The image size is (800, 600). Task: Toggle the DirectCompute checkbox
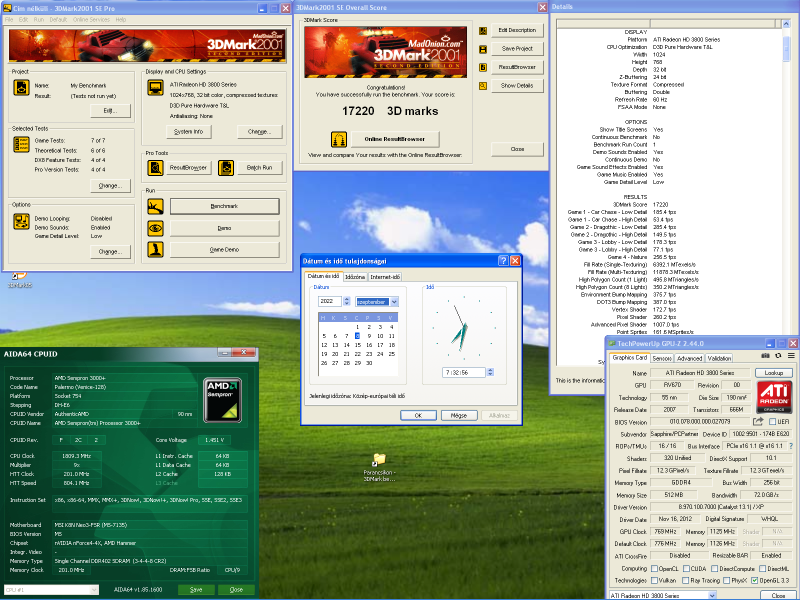pos(715,568)
